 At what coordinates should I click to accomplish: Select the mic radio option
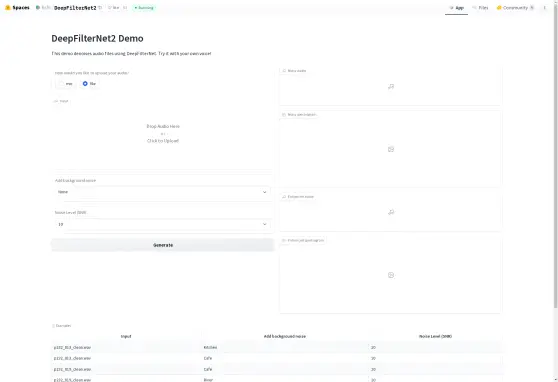click(65, 84)
